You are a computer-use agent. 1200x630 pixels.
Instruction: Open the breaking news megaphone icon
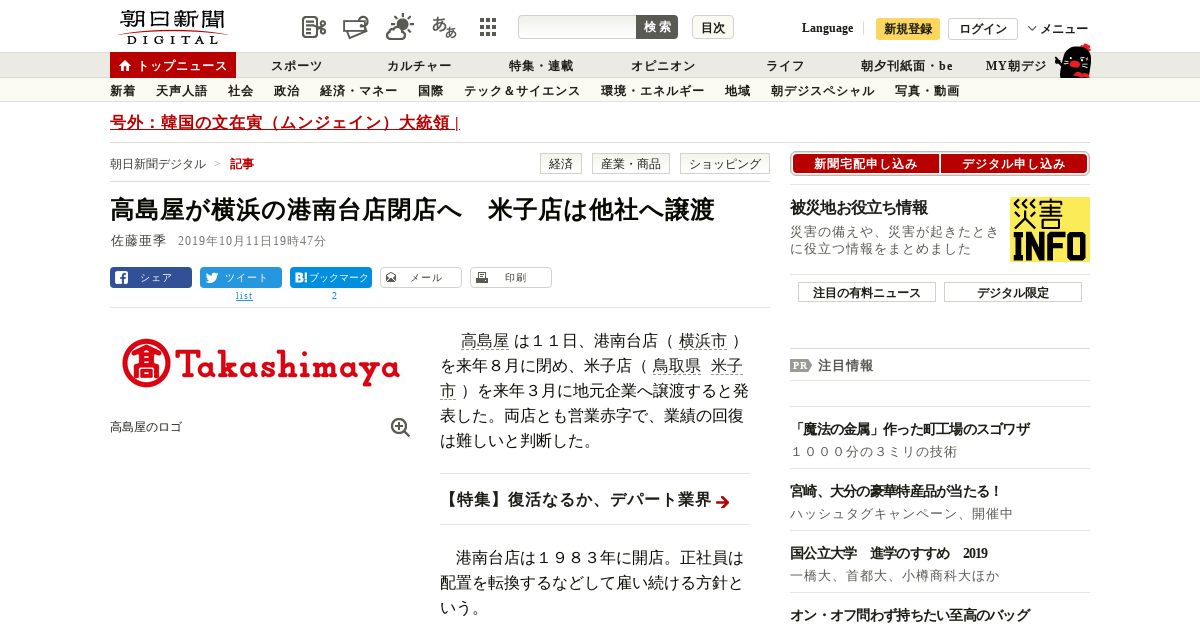point(356,27)
